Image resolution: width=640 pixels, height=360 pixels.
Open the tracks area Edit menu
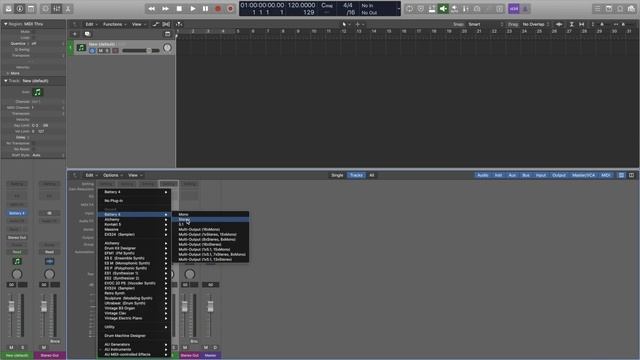point(91,24)
